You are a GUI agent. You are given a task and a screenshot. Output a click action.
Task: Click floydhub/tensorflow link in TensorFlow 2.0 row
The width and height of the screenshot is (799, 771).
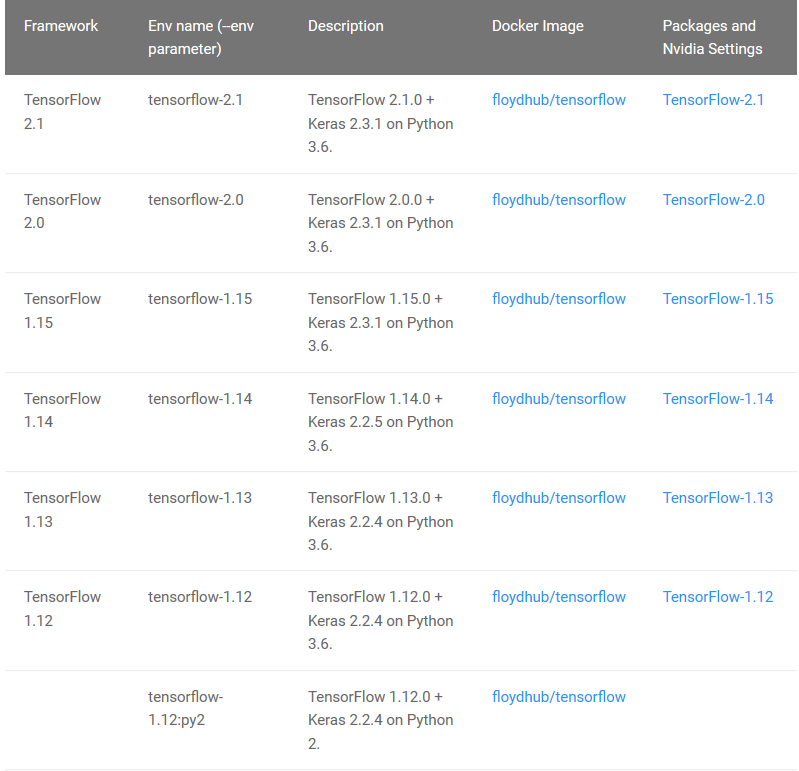(558, 199)
